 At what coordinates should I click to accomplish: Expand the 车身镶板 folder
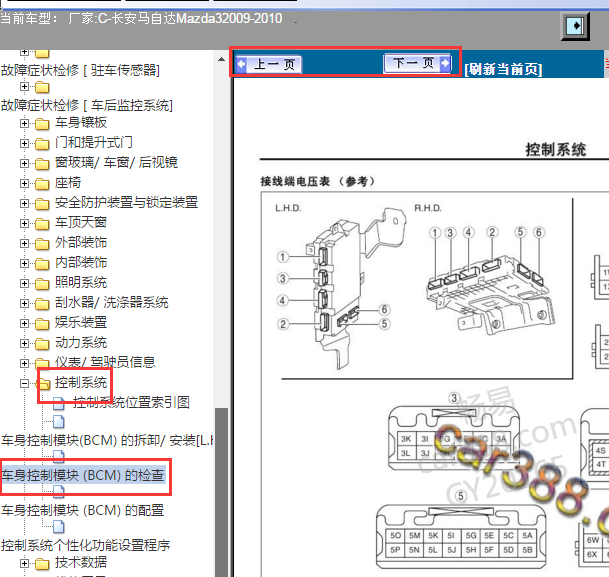click(x=24, y=123)
